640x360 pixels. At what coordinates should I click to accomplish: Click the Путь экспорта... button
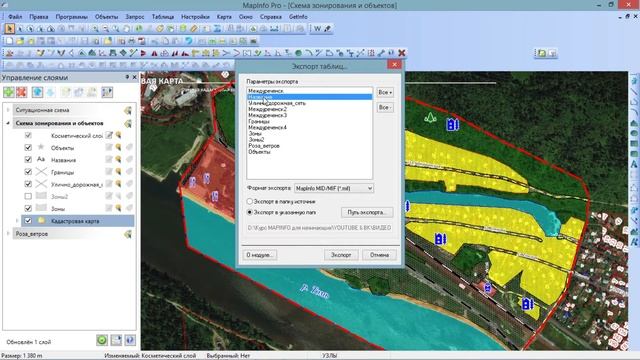tap(367, 213)
